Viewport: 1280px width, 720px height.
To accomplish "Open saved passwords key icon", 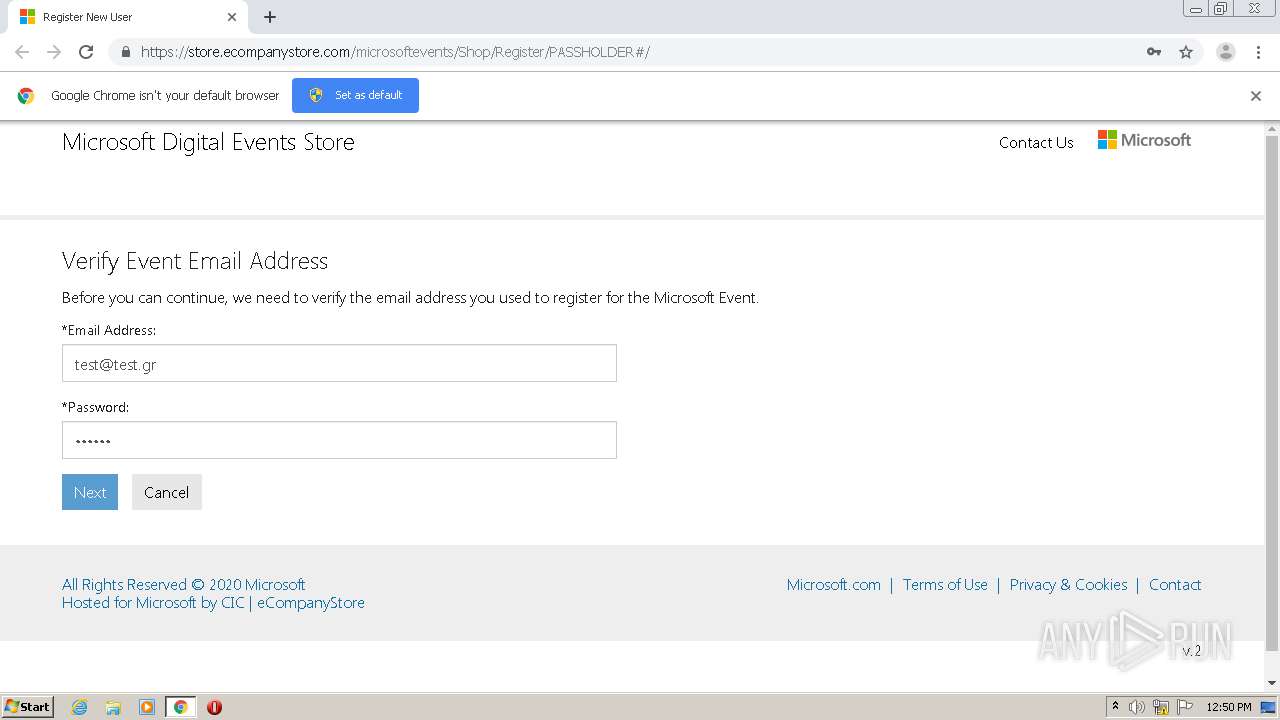I will (1154, 52).
